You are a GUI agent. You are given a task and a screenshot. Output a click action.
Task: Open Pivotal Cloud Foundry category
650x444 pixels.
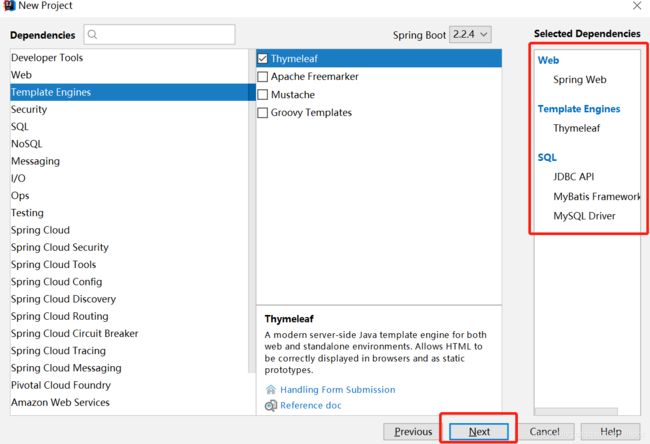click(x=129, y=385)
